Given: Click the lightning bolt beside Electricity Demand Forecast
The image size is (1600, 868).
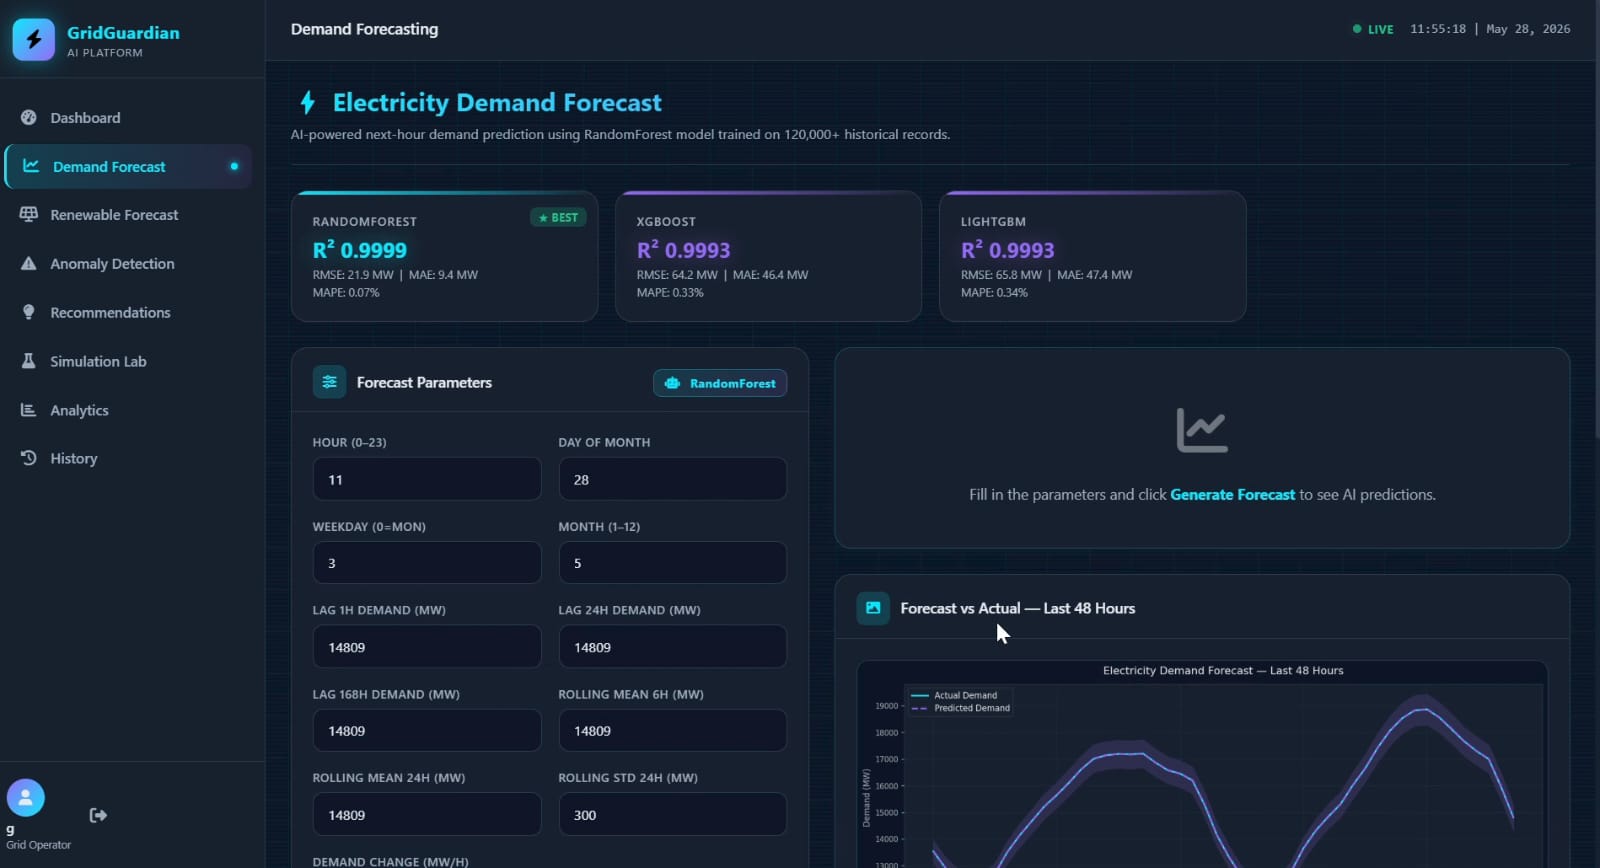Looking at the screenshot, I should (x=308, y=102).
